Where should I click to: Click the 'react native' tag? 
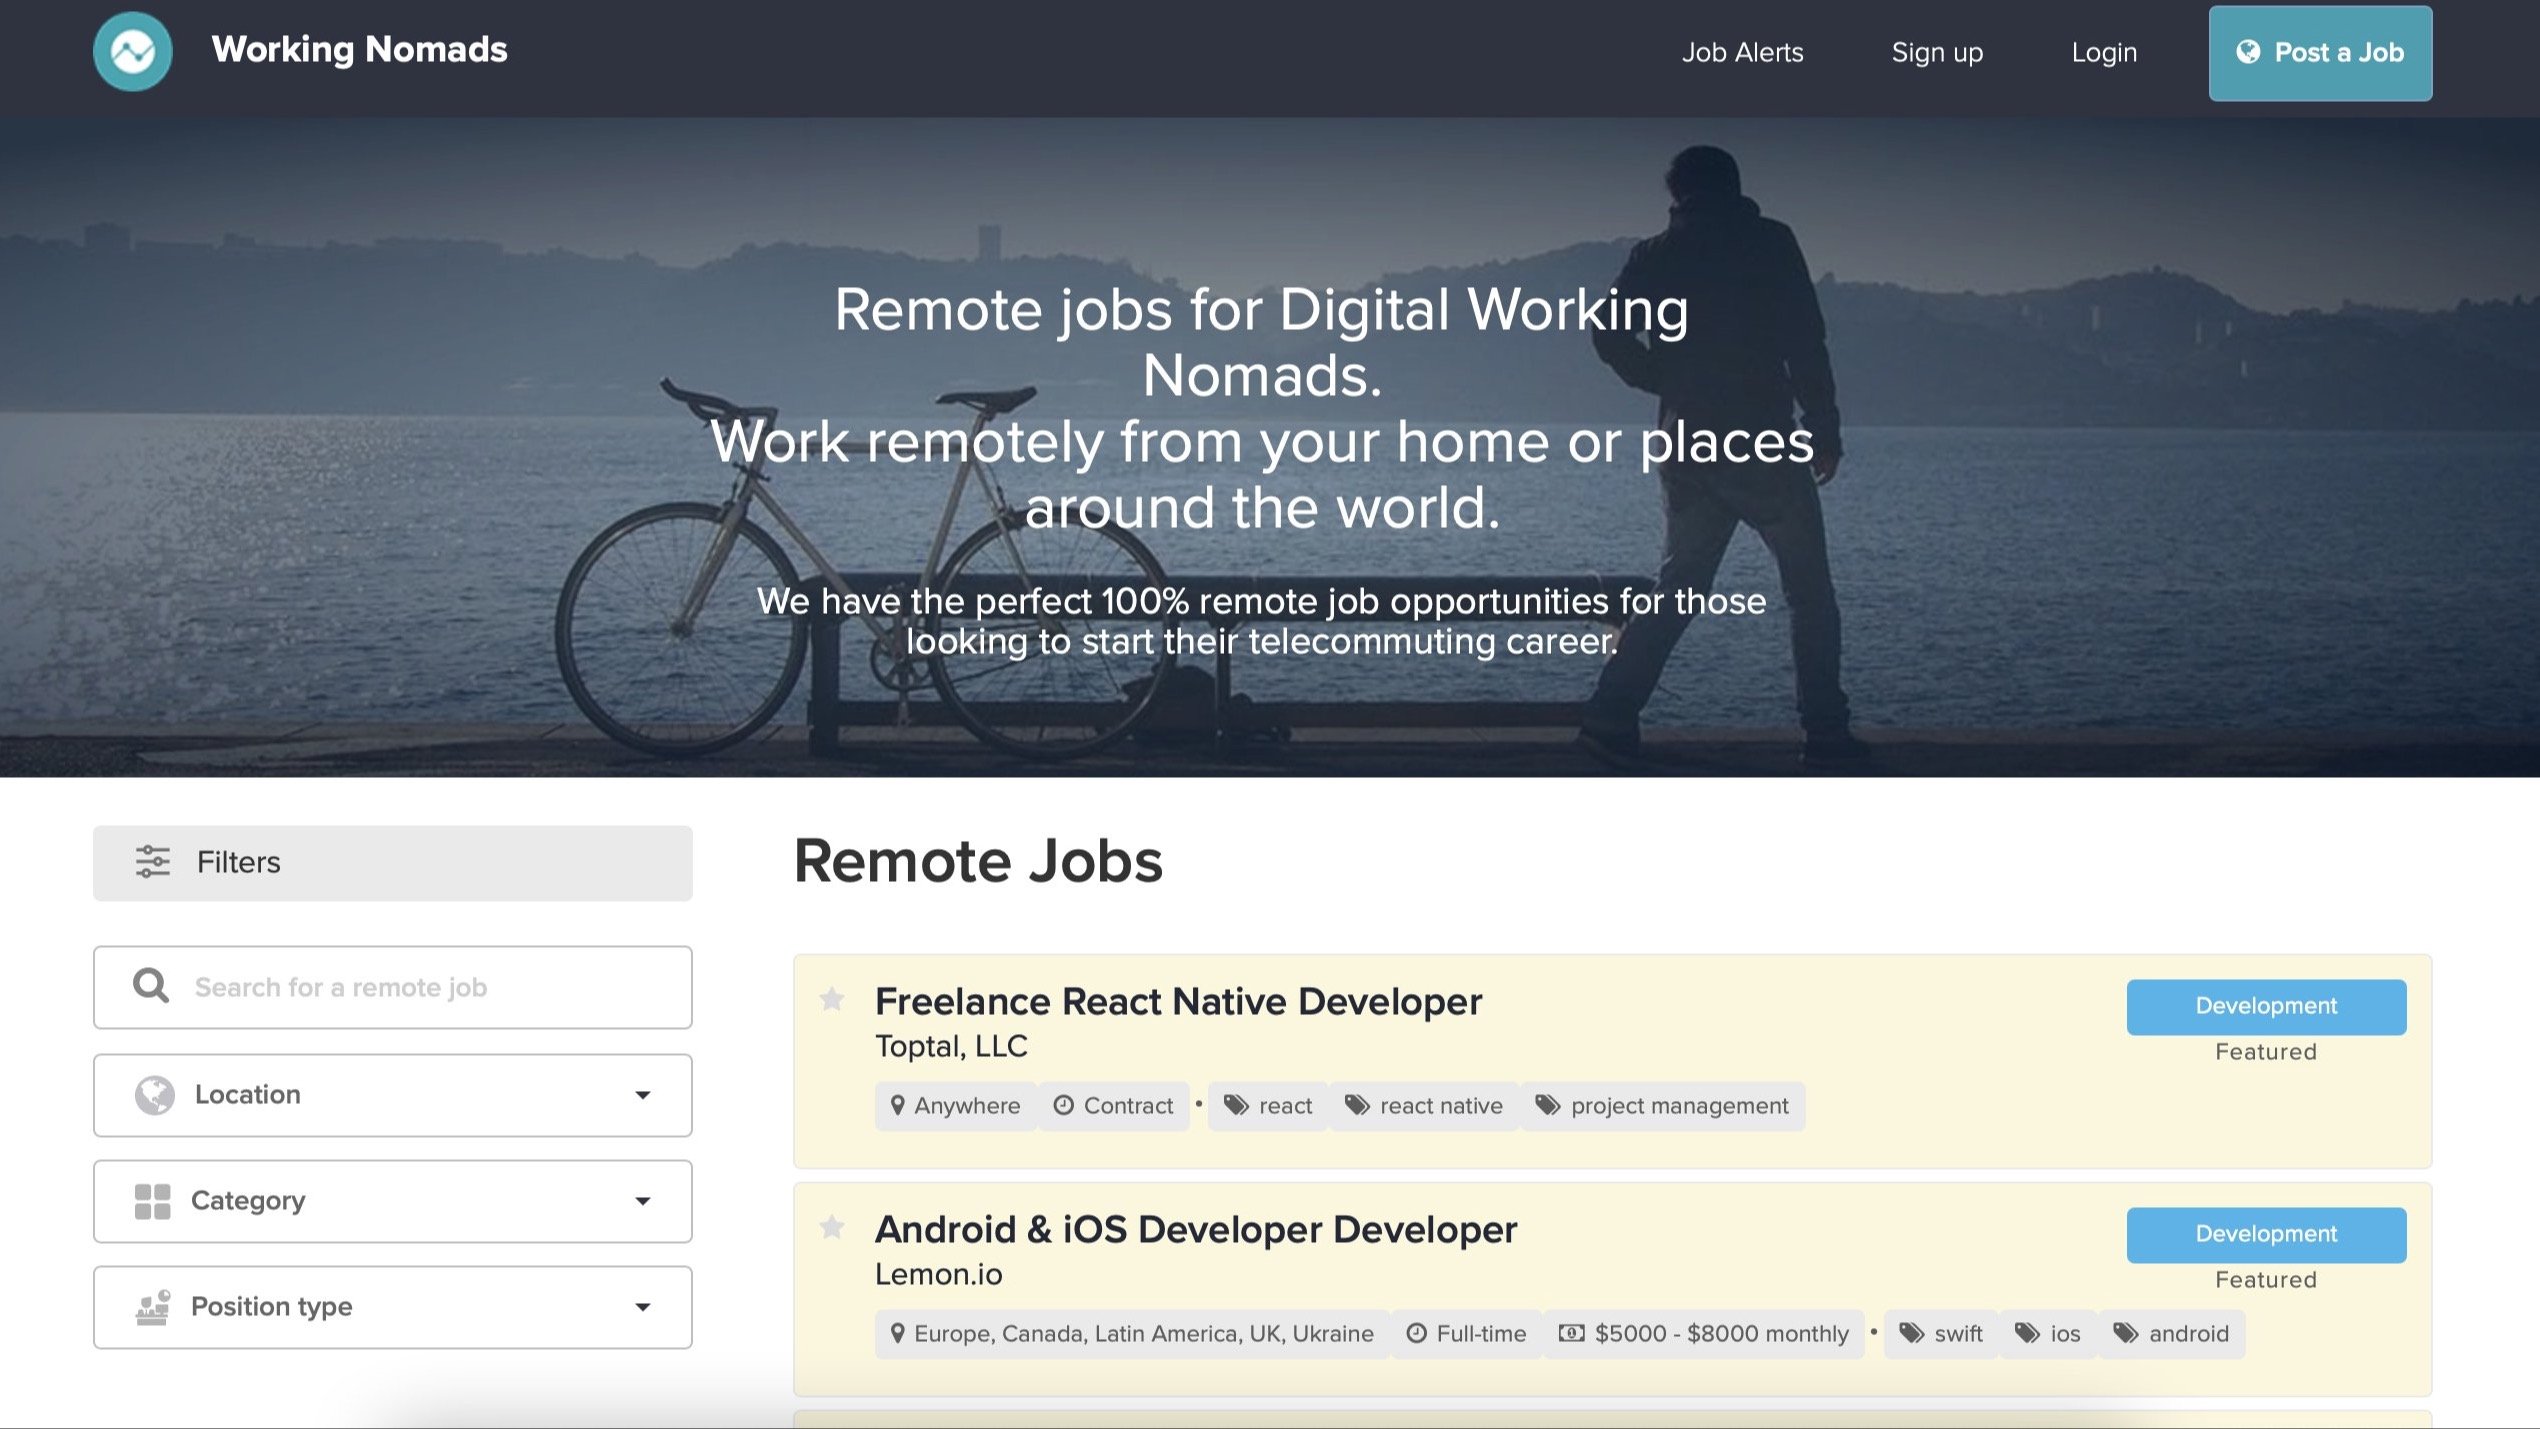(1424, 1106)
